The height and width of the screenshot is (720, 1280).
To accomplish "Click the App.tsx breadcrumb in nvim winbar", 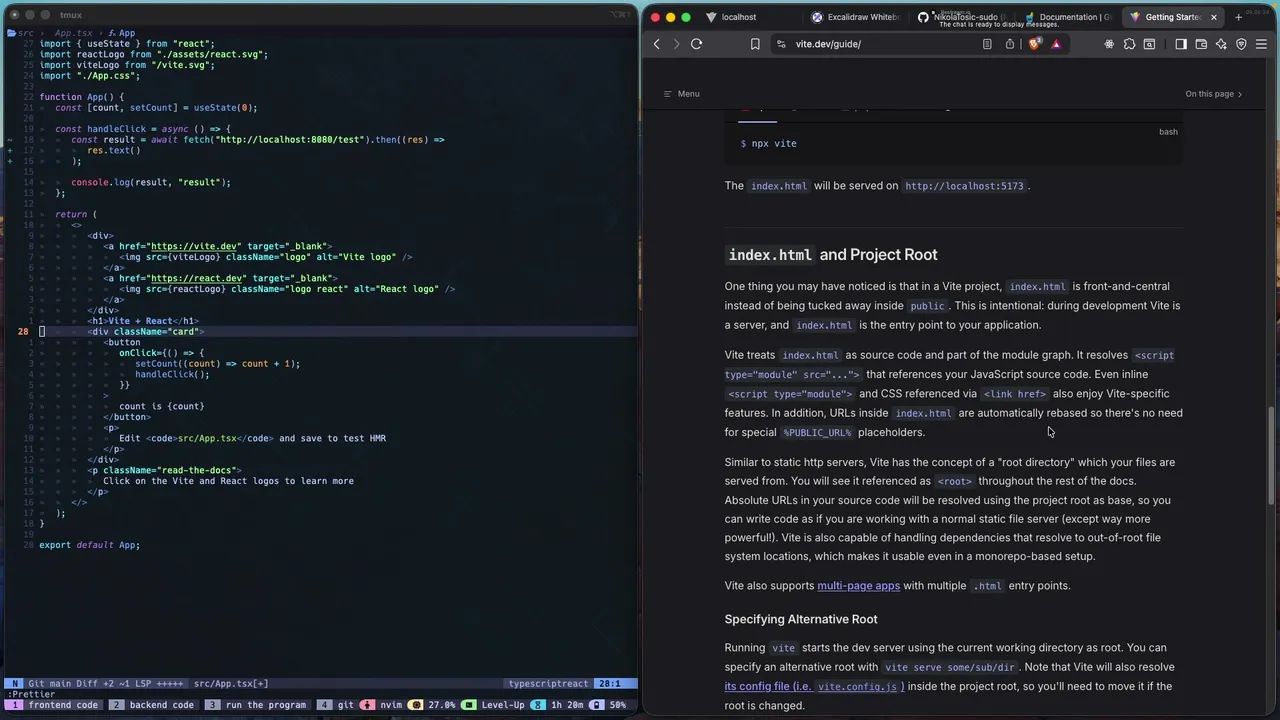I will tap(74, 33).
